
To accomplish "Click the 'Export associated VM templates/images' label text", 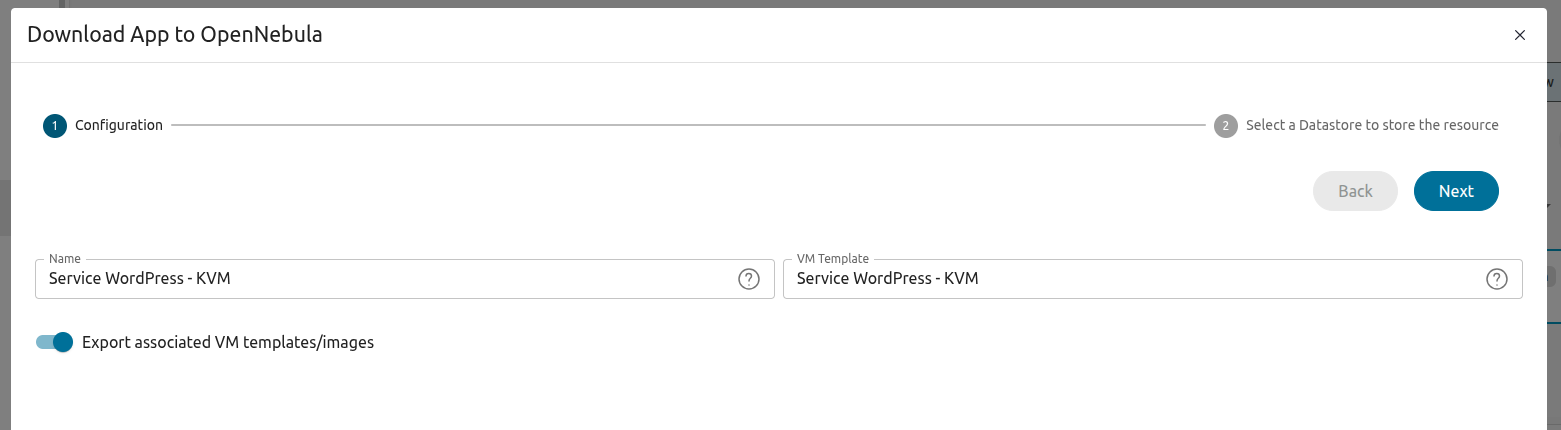I will [227, 342].
